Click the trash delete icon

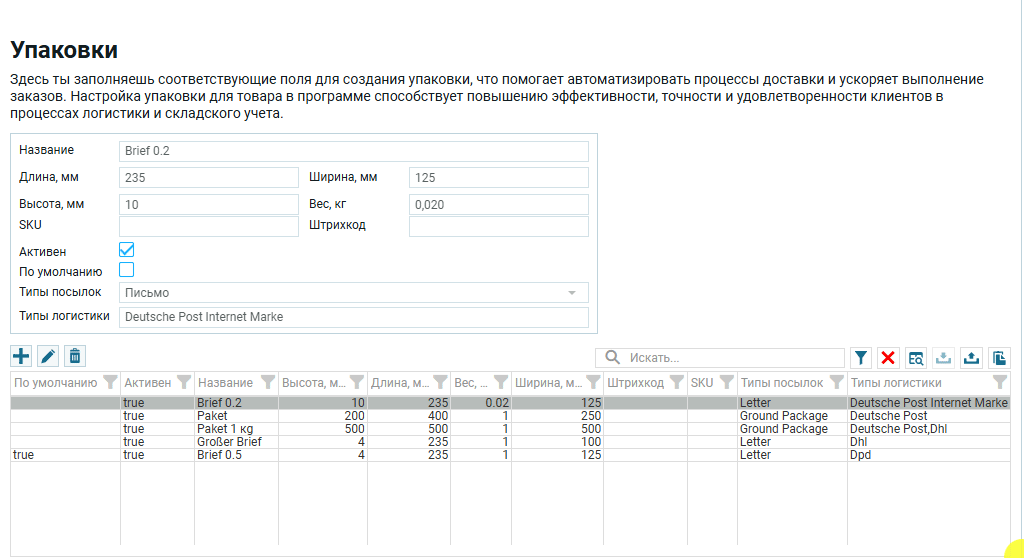75,356
